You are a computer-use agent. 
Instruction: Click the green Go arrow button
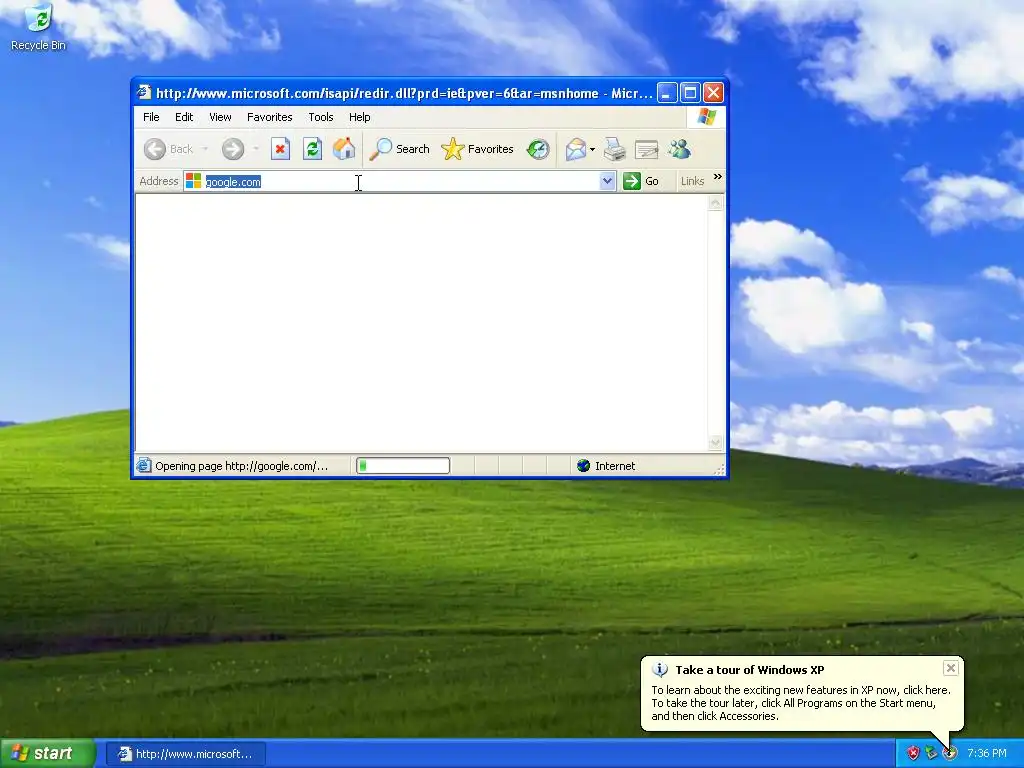point(641,181)
